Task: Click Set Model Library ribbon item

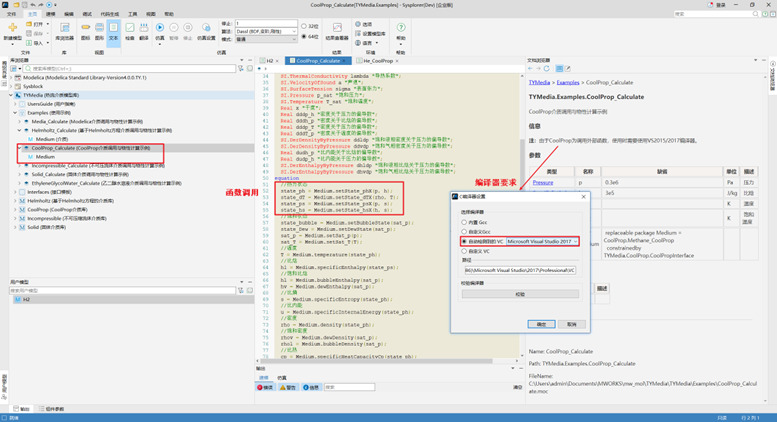Action: [370, 33]
